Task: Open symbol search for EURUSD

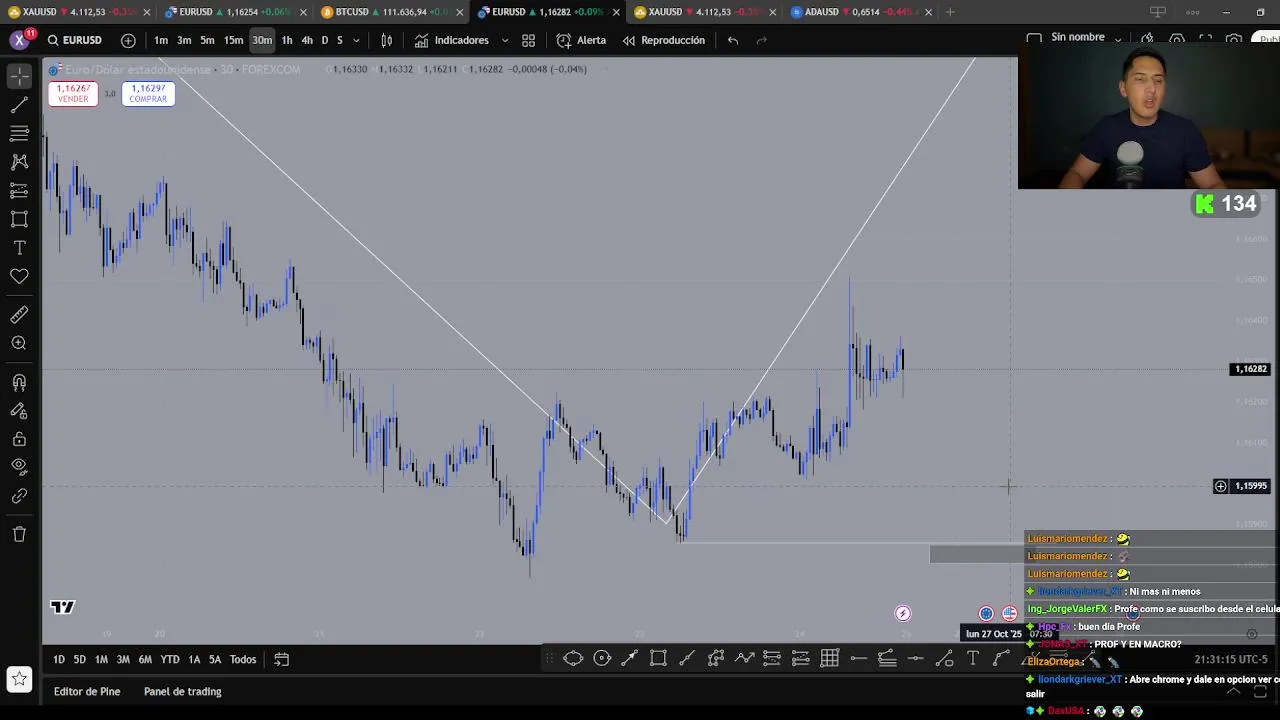Action: tap(74, 40)
